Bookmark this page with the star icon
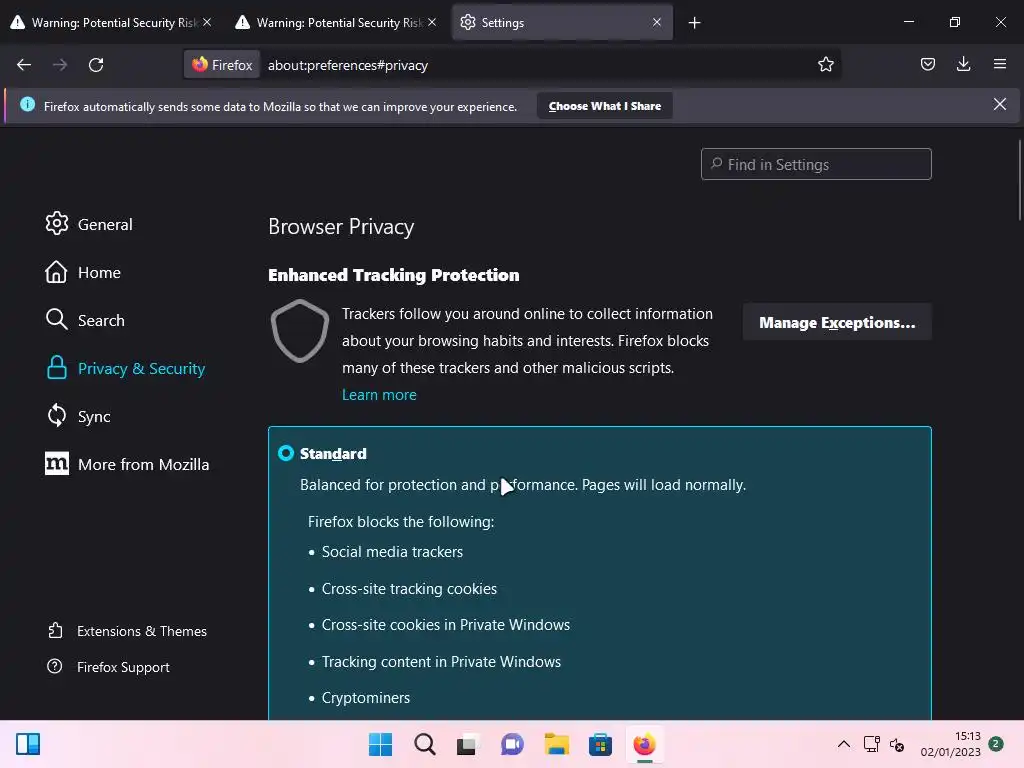Viewport: 1024px width, 768px height. 825,64
